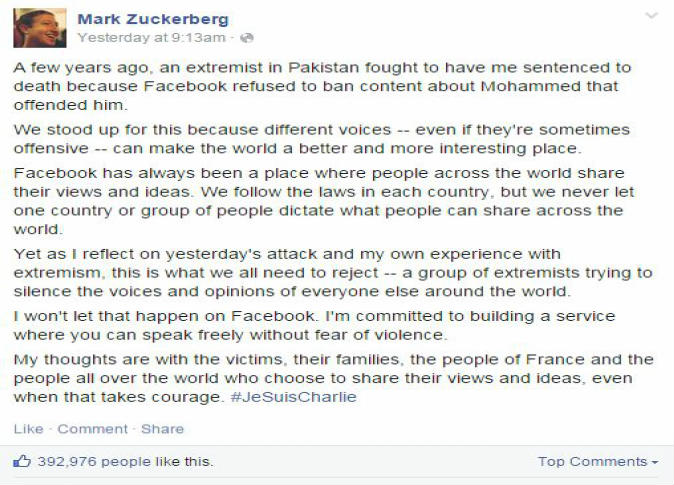Open the Mark Zuckerberg name link
This screenshot has width=674, height=485.
point(153,19)
